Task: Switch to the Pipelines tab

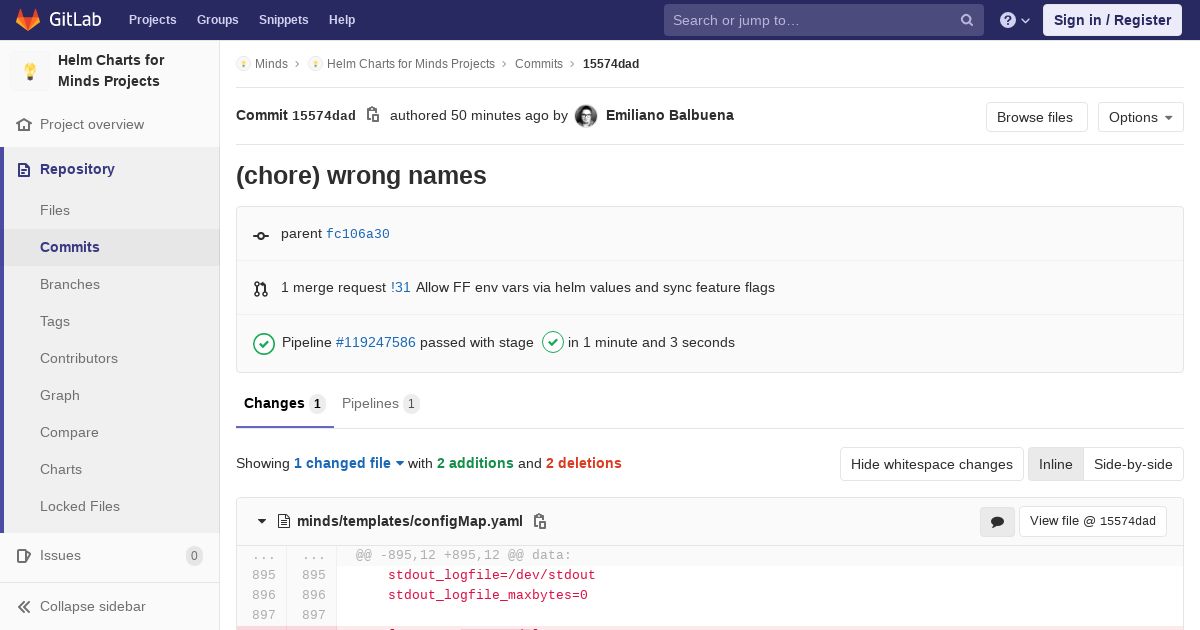Action: tap(380, 404)
